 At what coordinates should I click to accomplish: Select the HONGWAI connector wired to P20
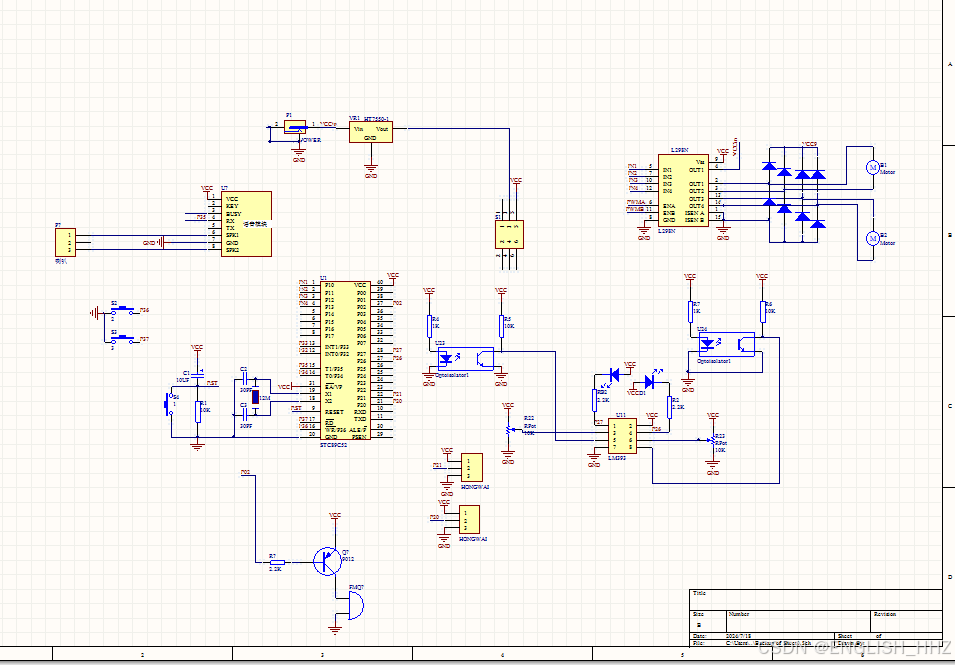click(x=469, y=519)
